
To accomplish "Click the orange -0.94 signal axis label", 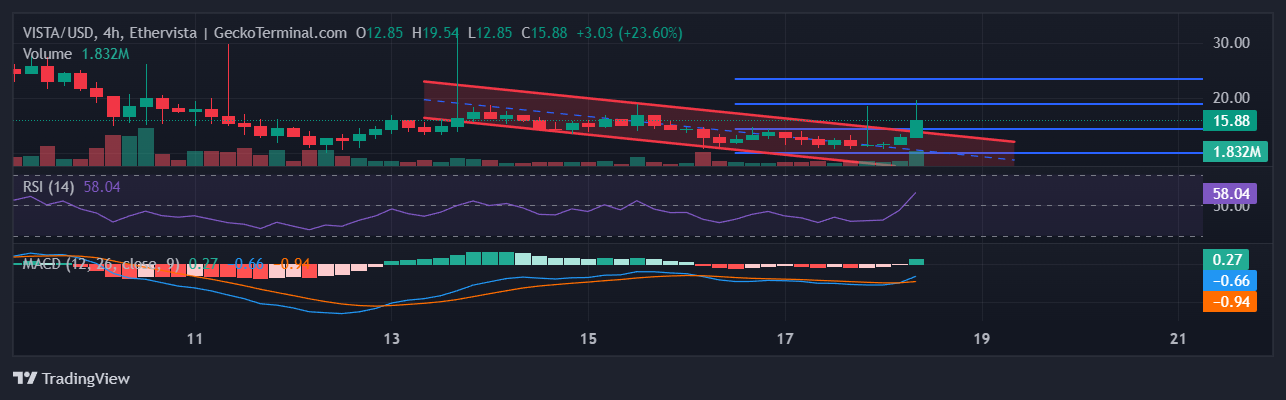I will (1232, 301).
